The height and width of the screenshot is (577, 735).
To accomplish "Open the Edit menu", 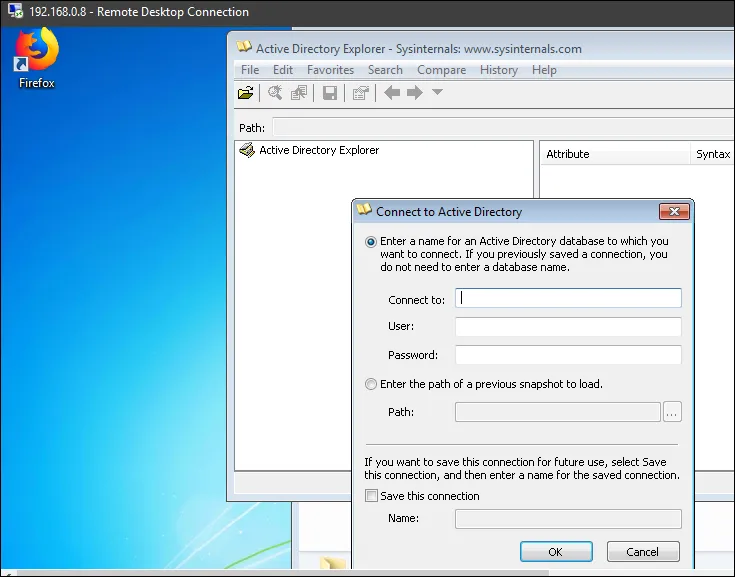I will tap(283, 70).
